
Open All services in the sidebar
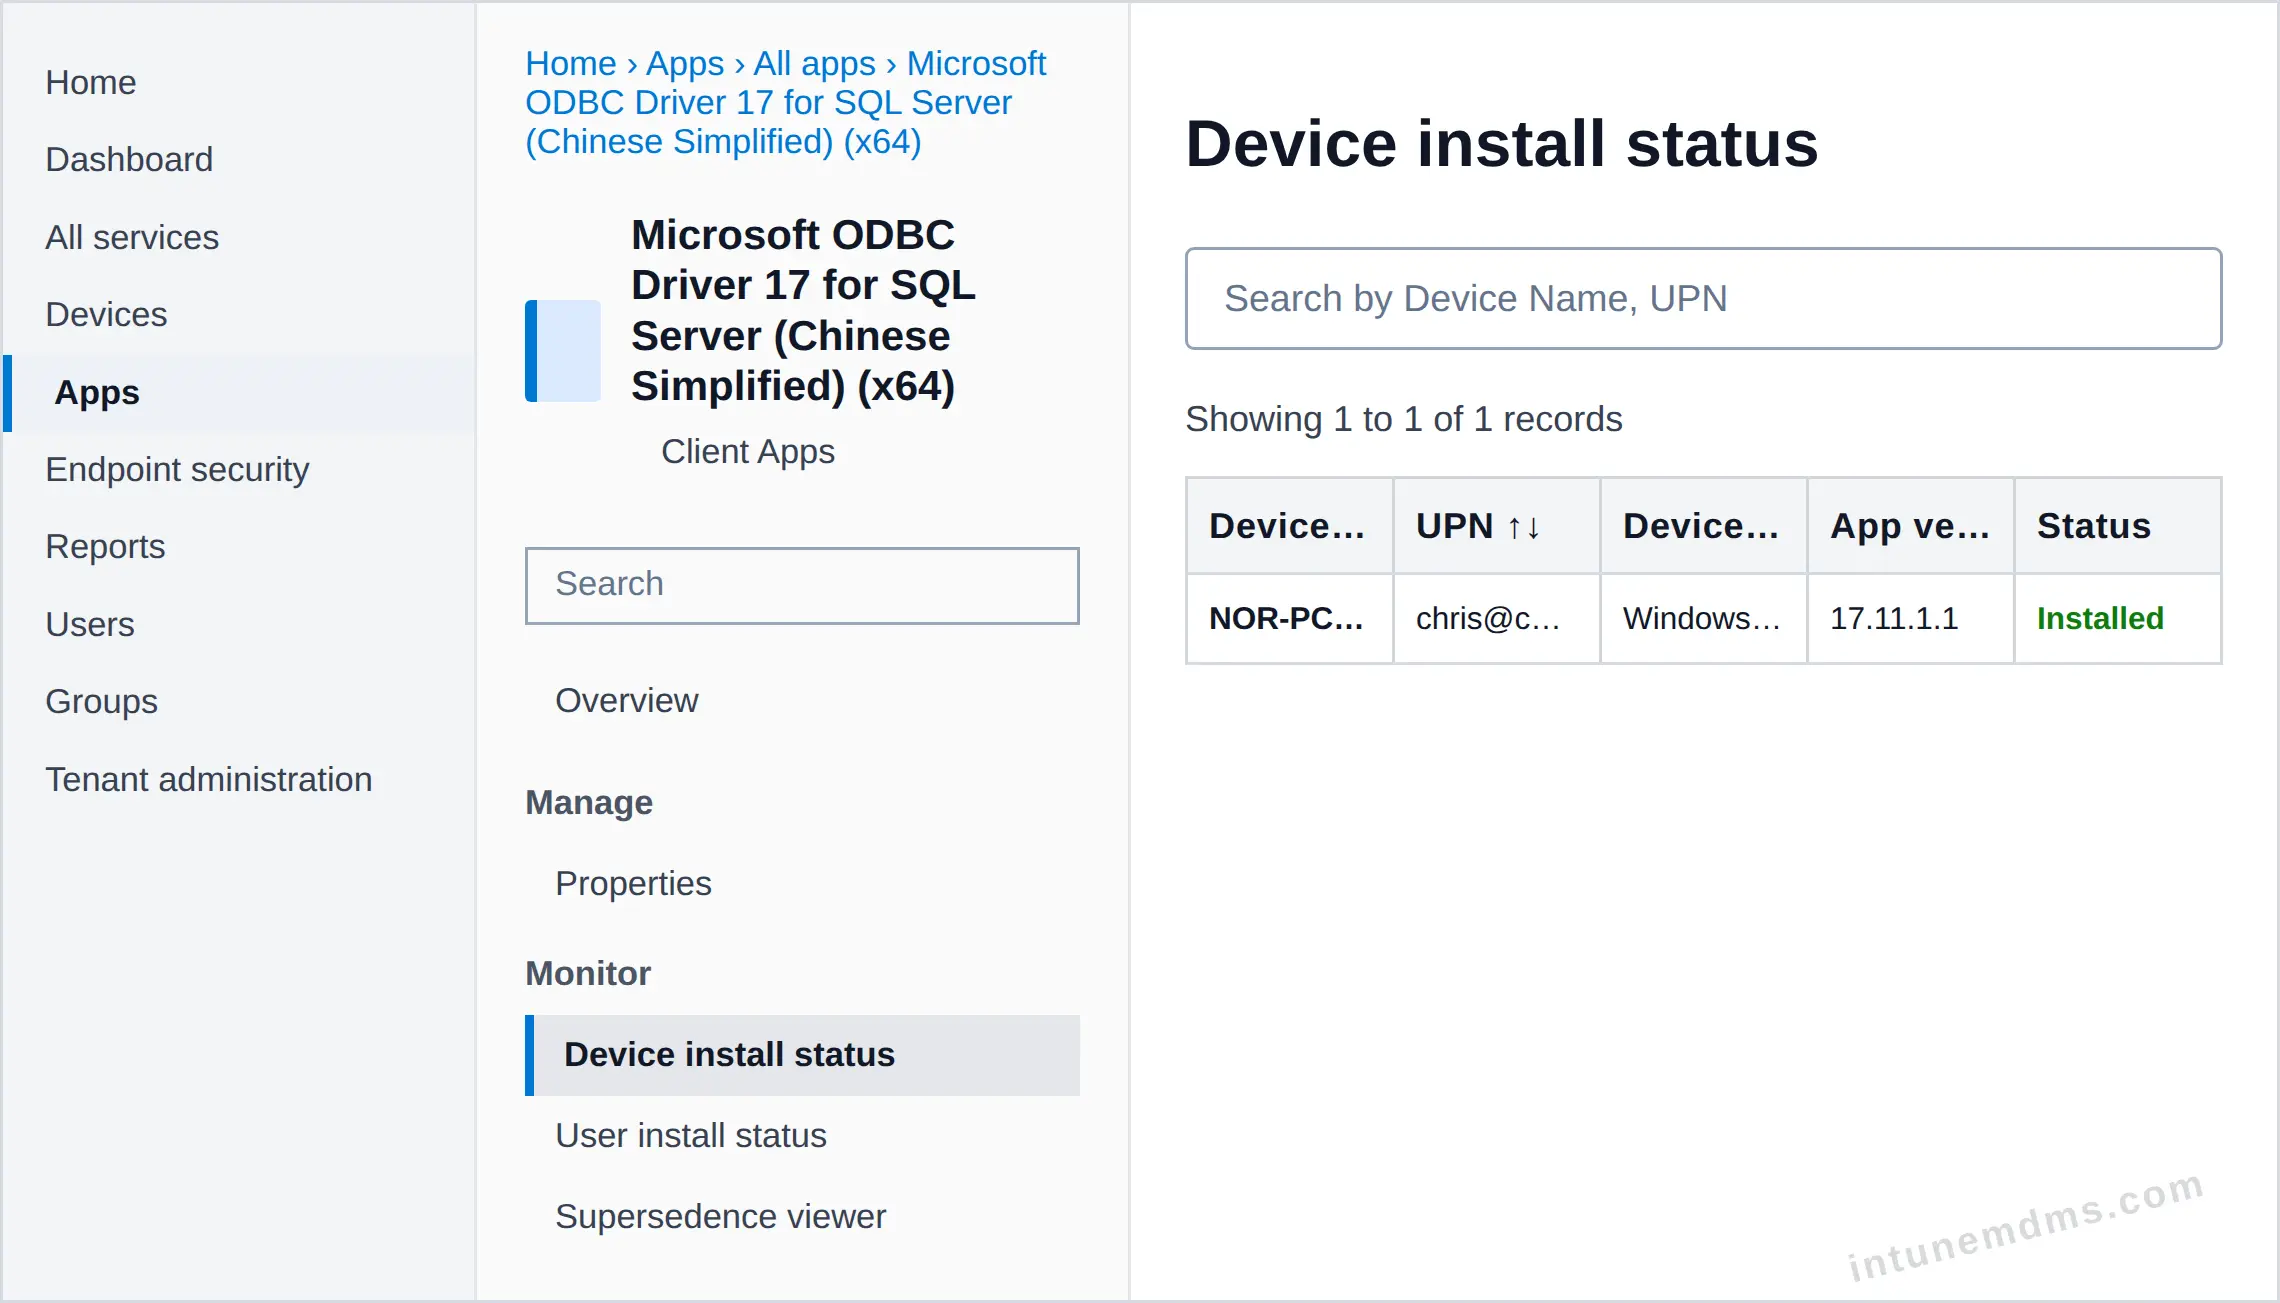(x=132, y=237)
